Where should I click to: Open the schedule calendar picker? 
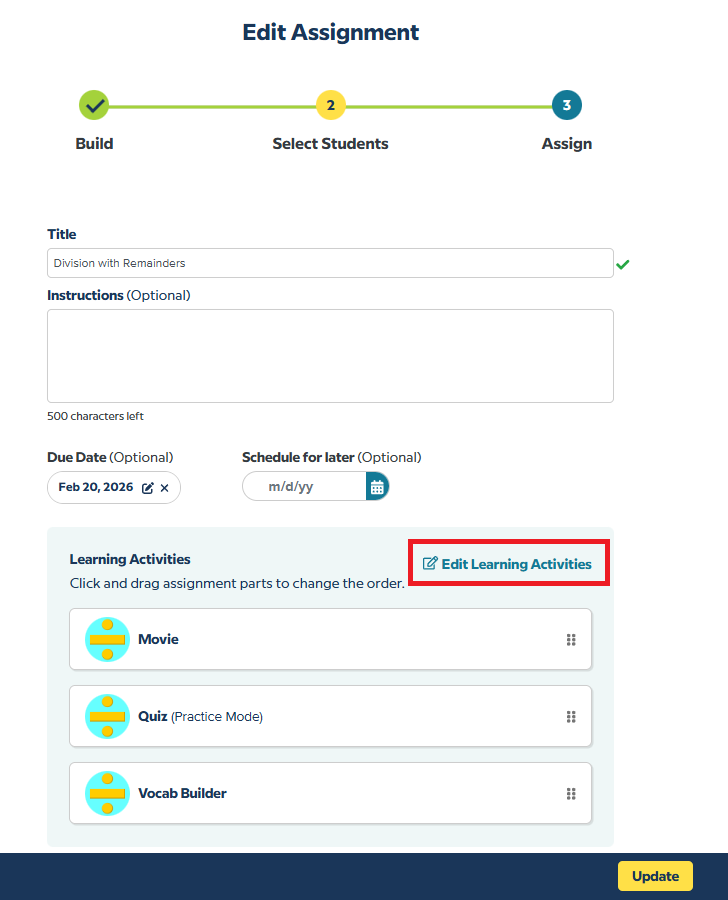click(377, 487)
